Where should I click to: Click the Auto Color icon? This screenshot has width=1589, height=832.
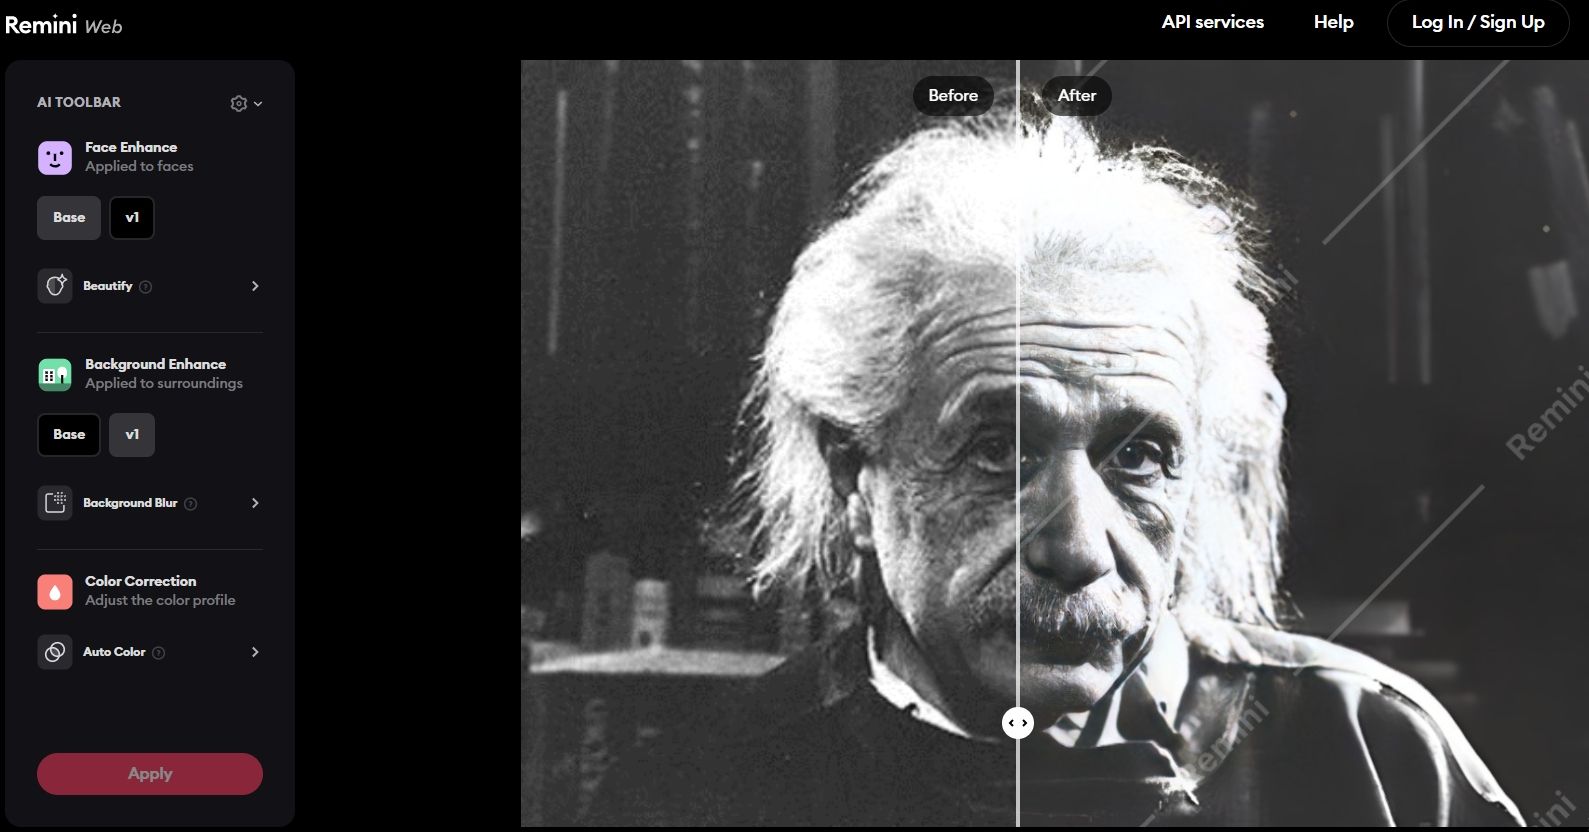(55, 652)
